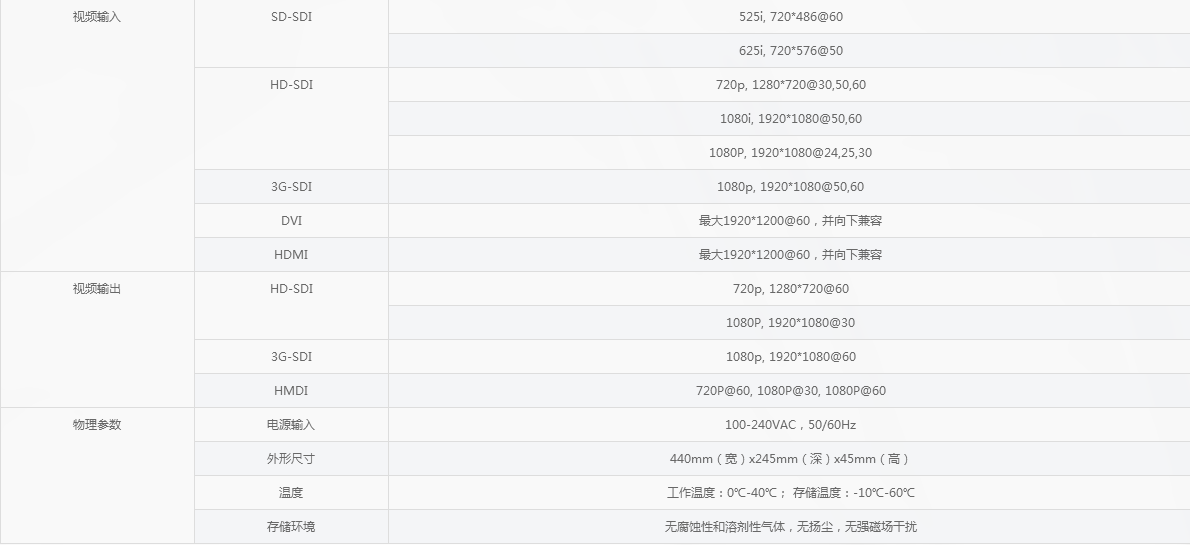The width and height of the screenshot is (1190, 545).
Task: Select the DVI label cell
Action: [x=291, y=221]
